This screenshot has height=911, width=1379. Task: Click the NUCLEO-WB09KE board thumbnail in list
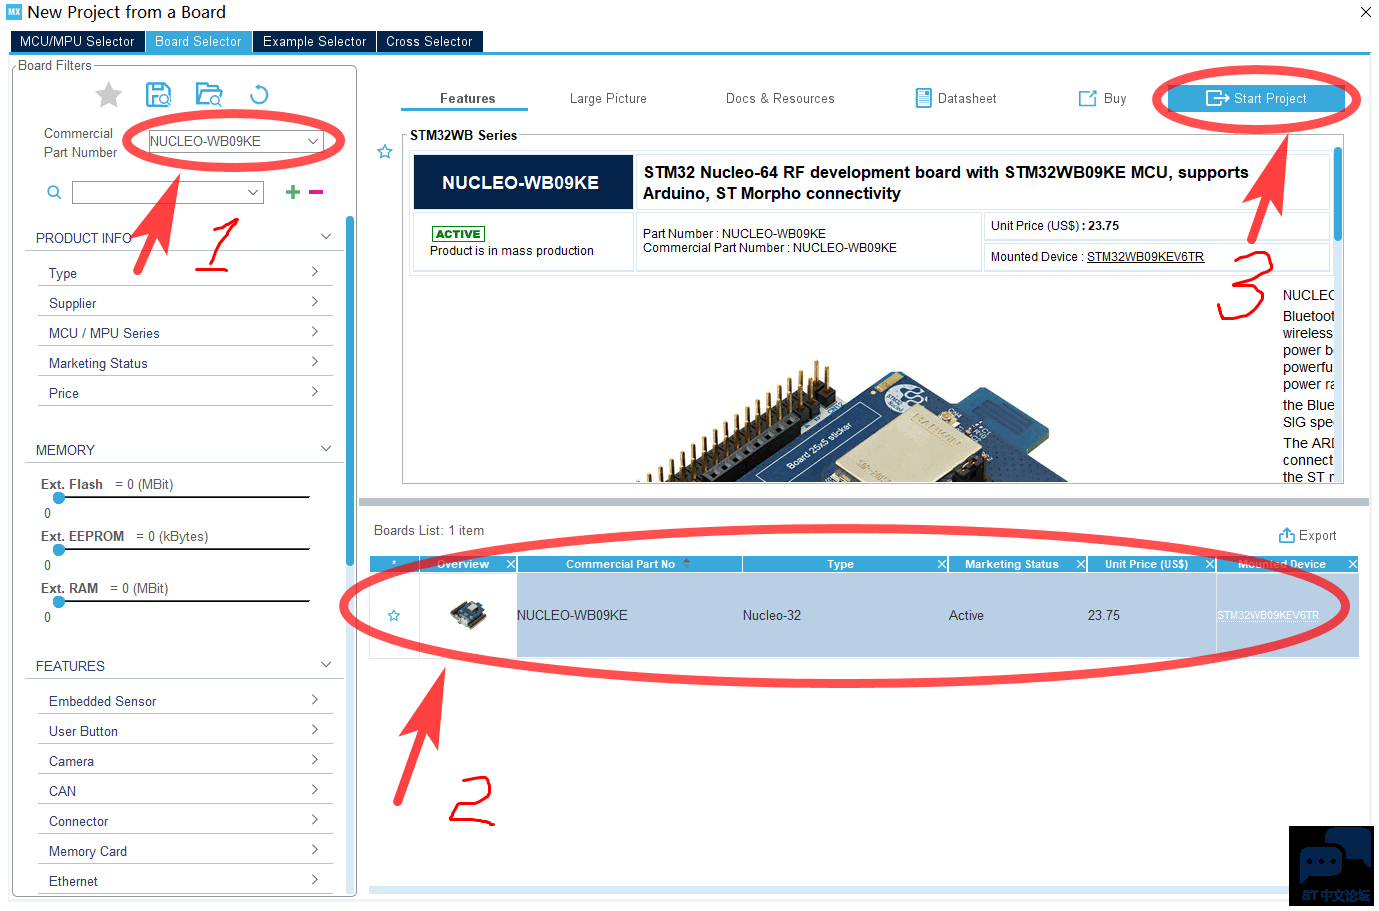[468, 615]
